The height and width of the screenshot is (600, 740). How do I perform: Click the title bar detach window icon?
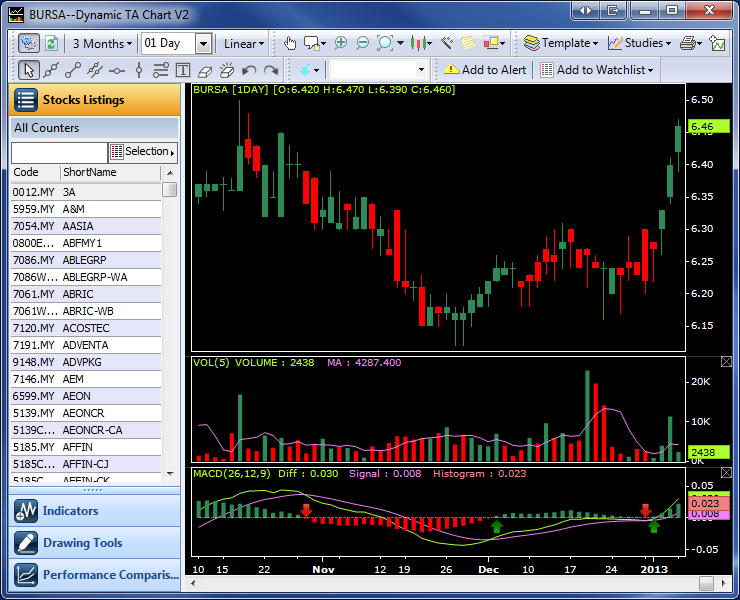613,10
